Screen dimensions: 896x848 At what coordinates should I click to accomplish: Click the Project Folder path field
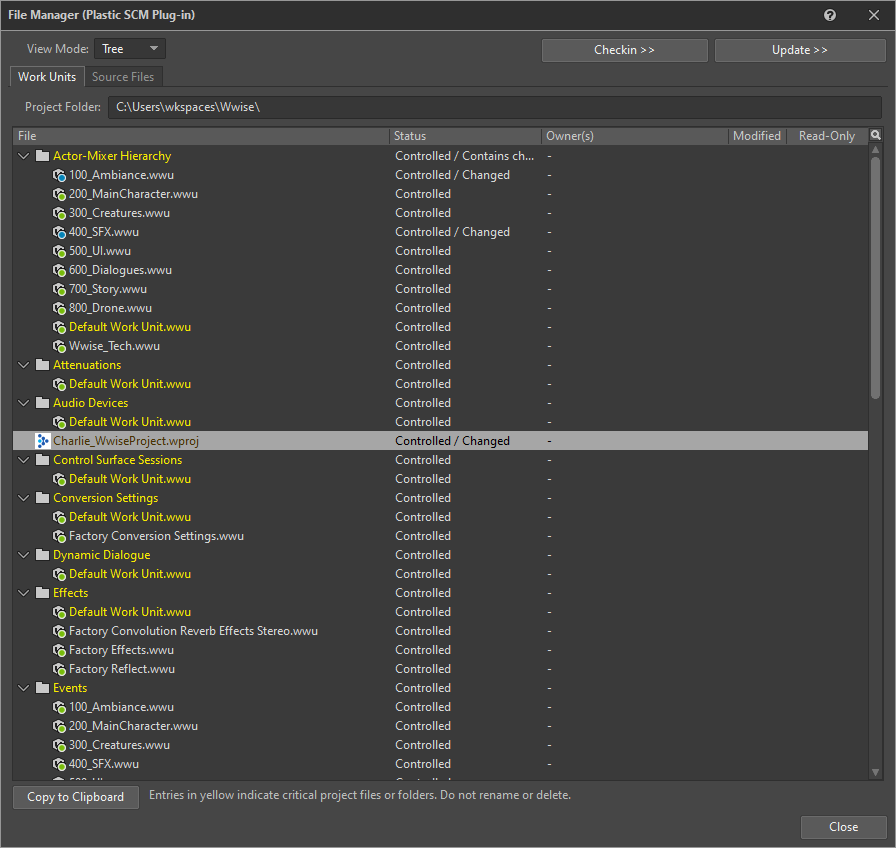pos(495,107)
